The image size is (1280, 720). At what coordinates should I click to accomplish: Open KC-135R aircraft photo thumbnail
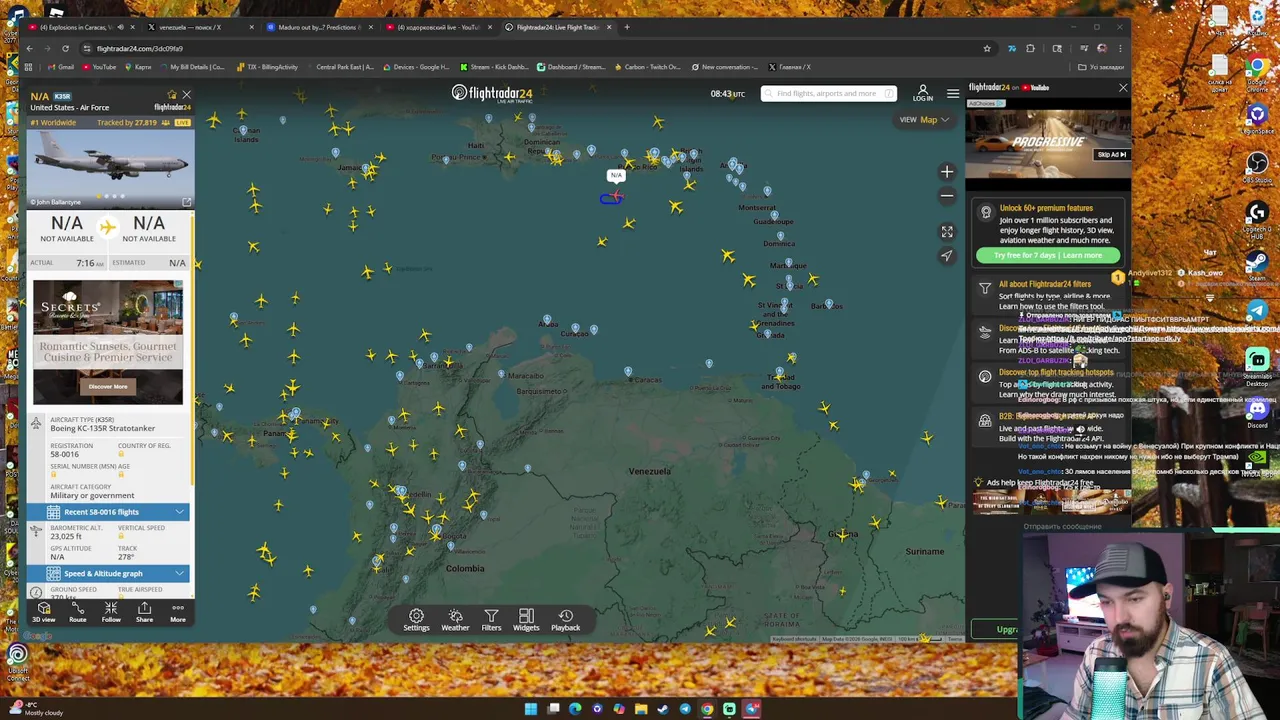point(110,167)
